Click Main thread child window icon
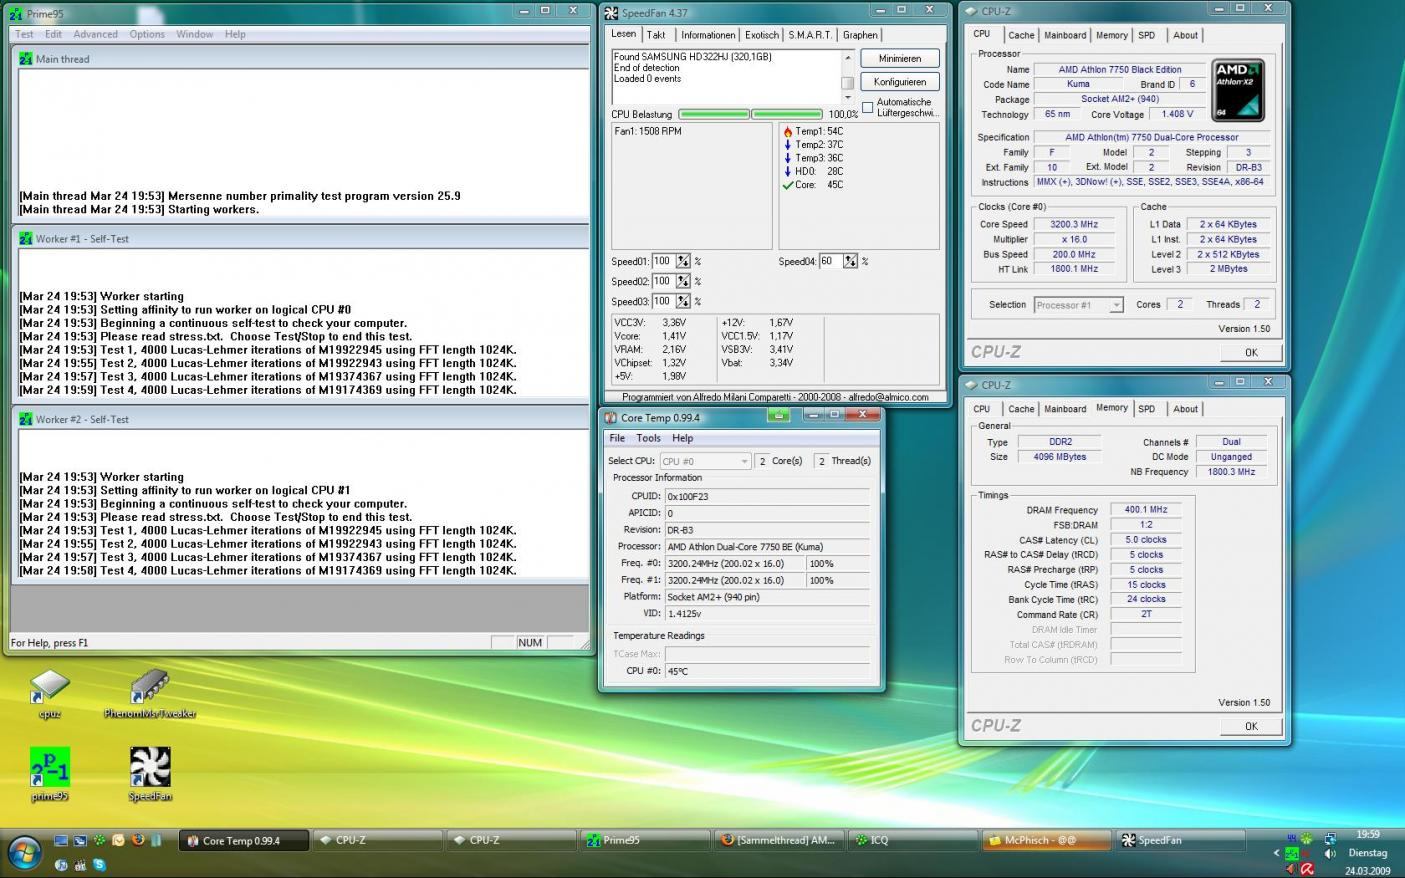This screenshot has height=878, width=1405. (x=26, y=59)
